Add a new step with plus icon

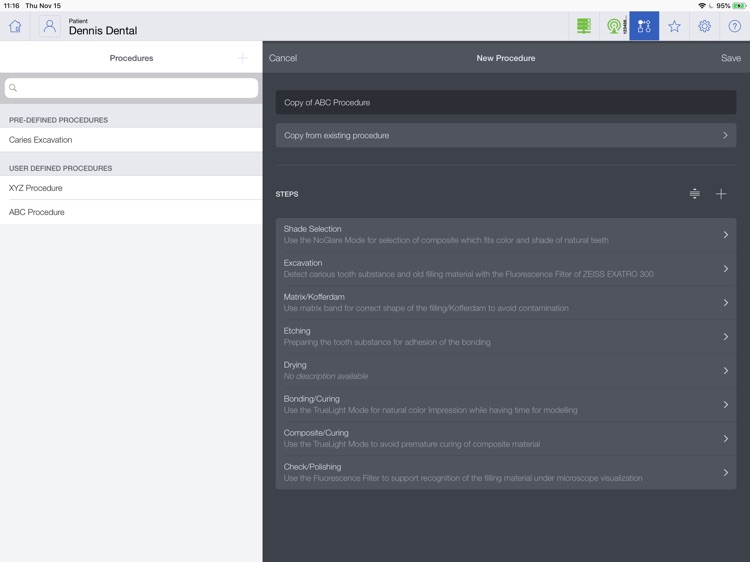[x=721, y=194]
